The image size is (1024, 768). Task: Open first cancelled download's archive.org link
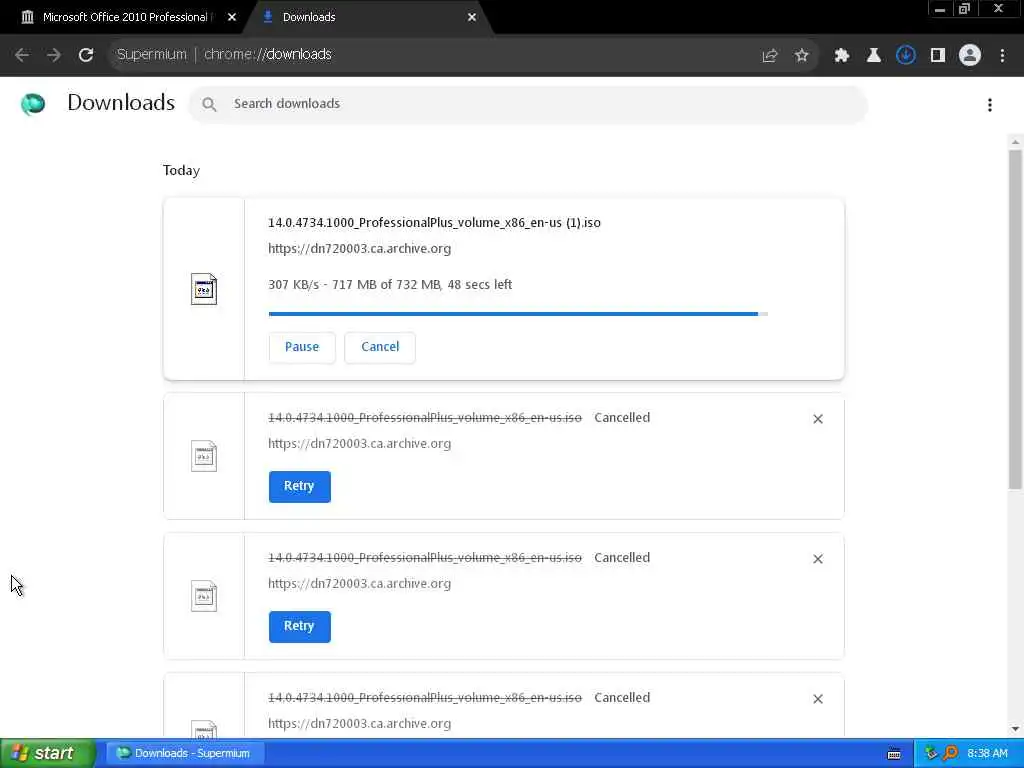[x=359, y=443]
